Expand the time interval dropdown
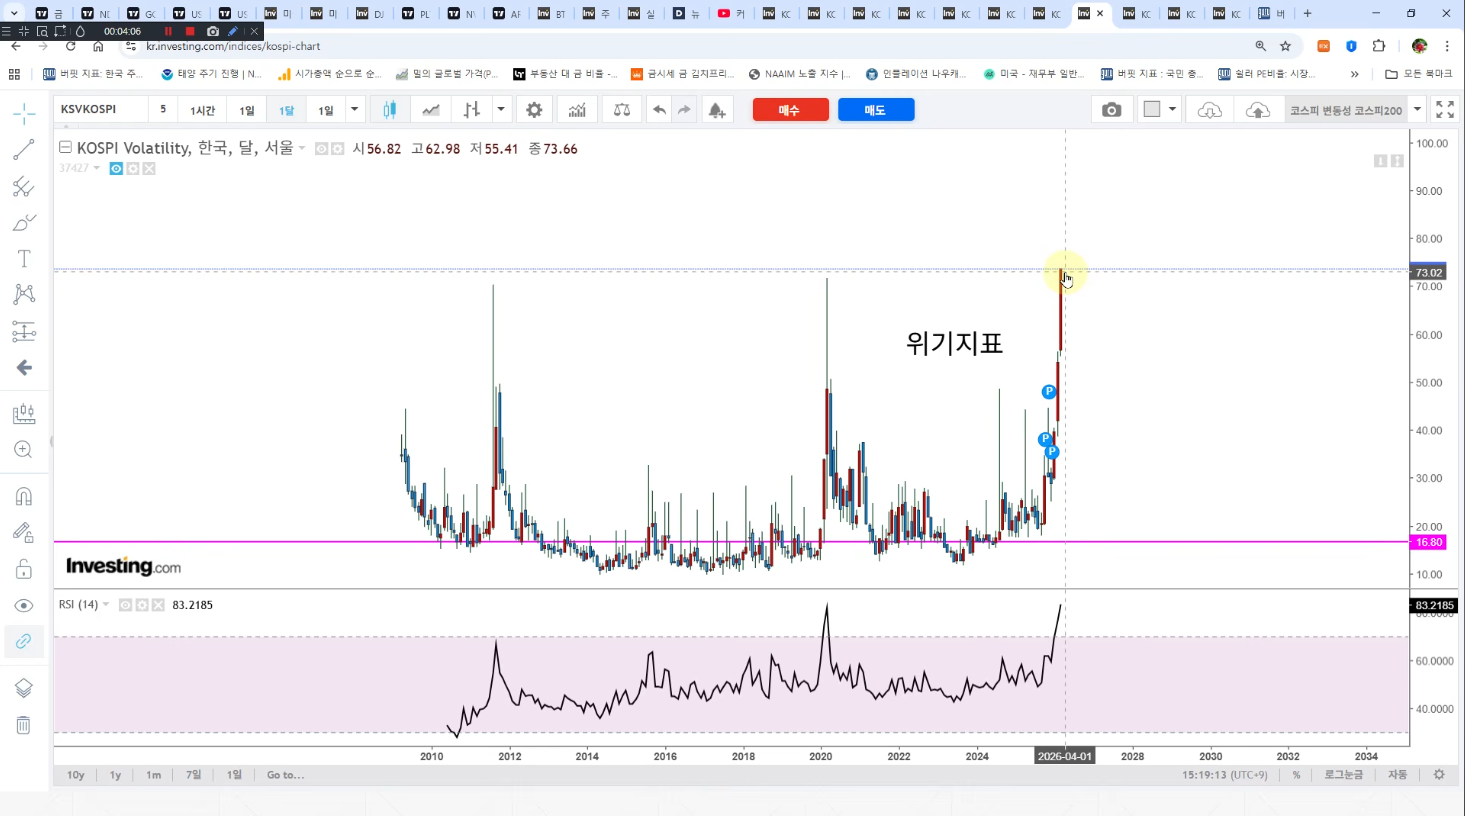The height and width of the screenshot is (816, 1465). [354, 110]
